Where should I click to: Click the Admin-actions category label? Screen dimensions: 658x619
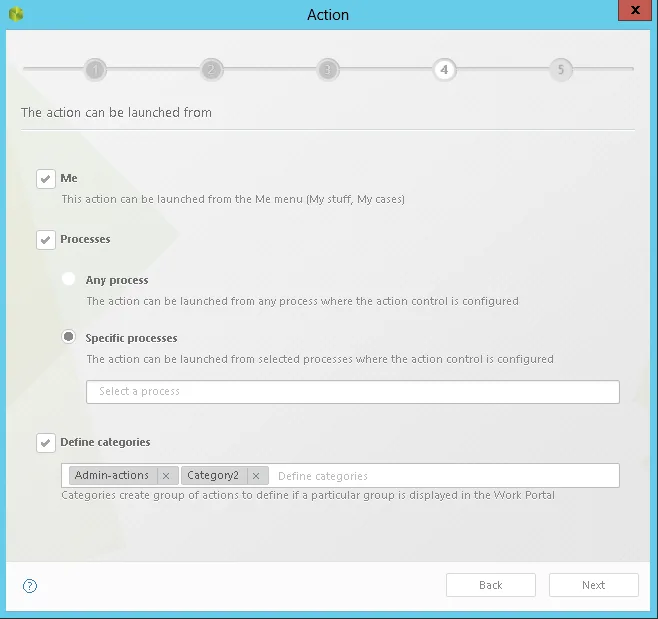[x=112, y=475]
